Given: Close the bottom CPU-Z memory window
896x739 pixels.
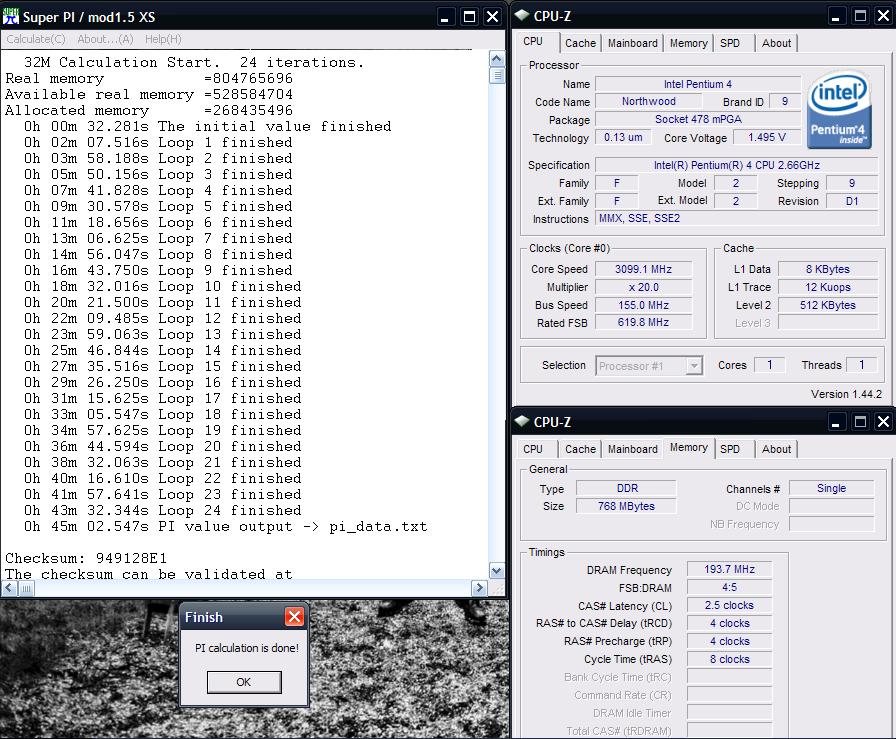Looking at the screenshot, I should coord(883,422).
